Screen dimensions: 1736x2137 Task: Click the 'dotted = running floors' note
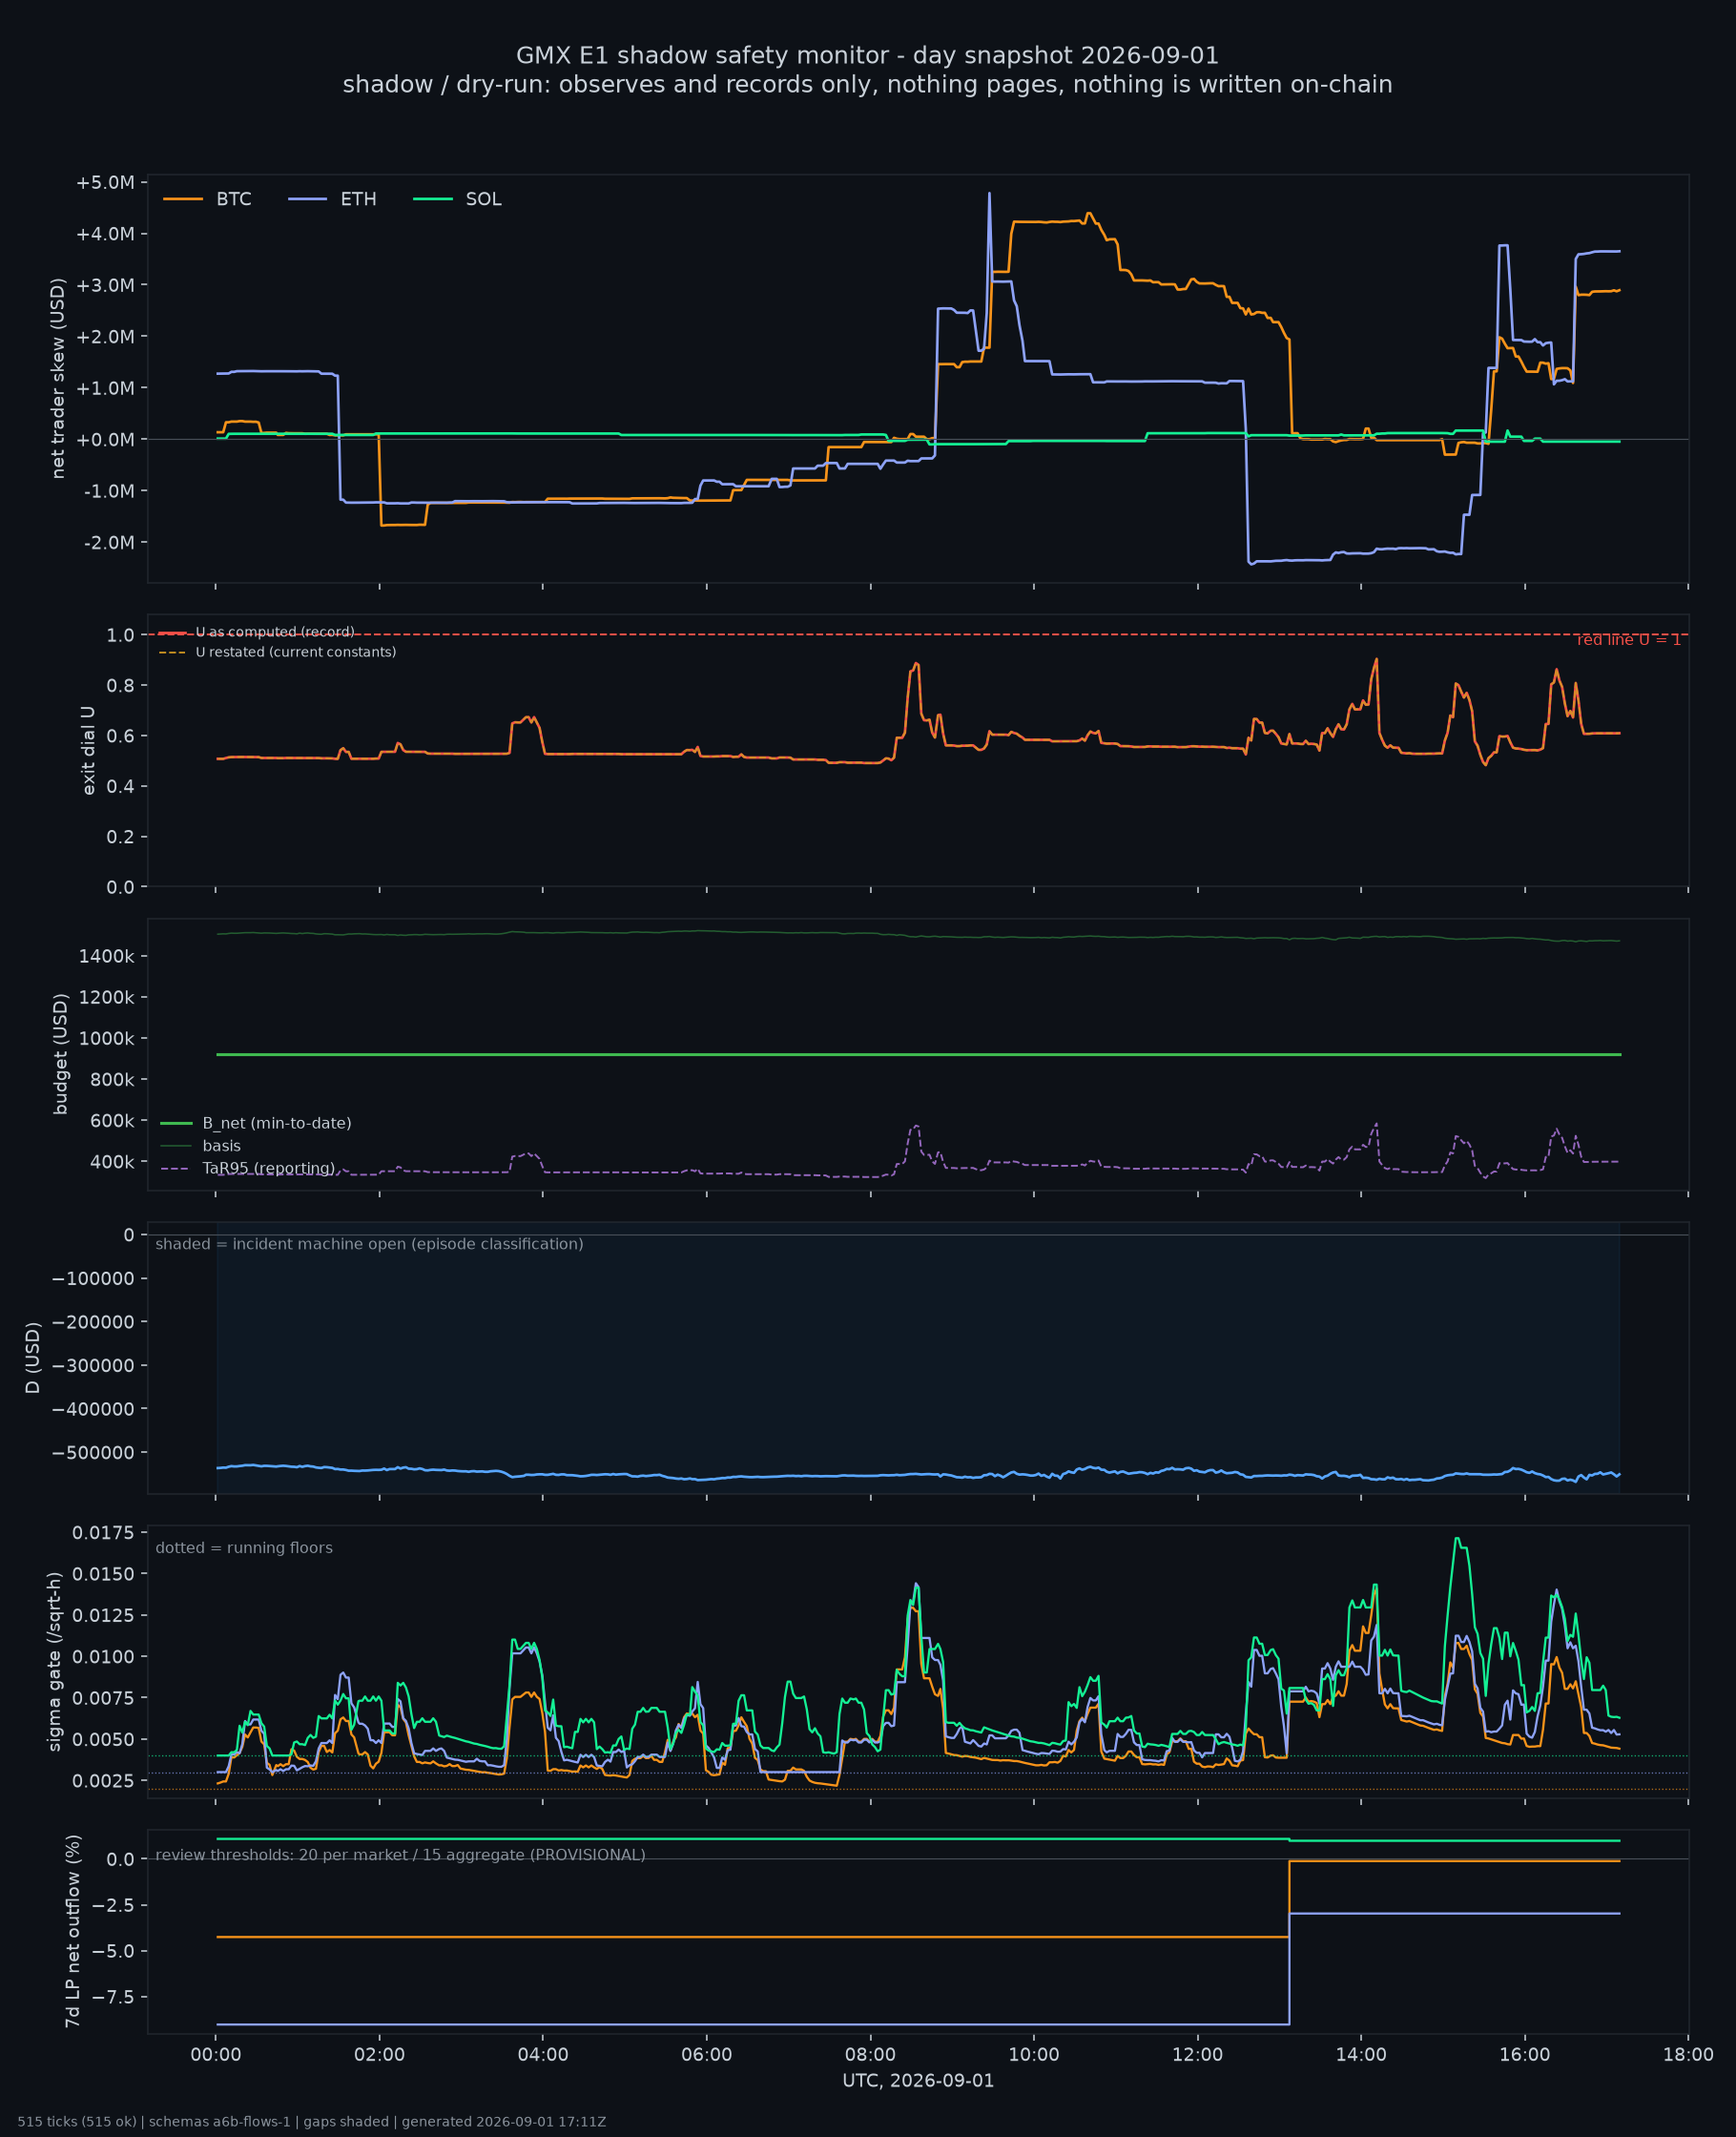point(244,1548)
